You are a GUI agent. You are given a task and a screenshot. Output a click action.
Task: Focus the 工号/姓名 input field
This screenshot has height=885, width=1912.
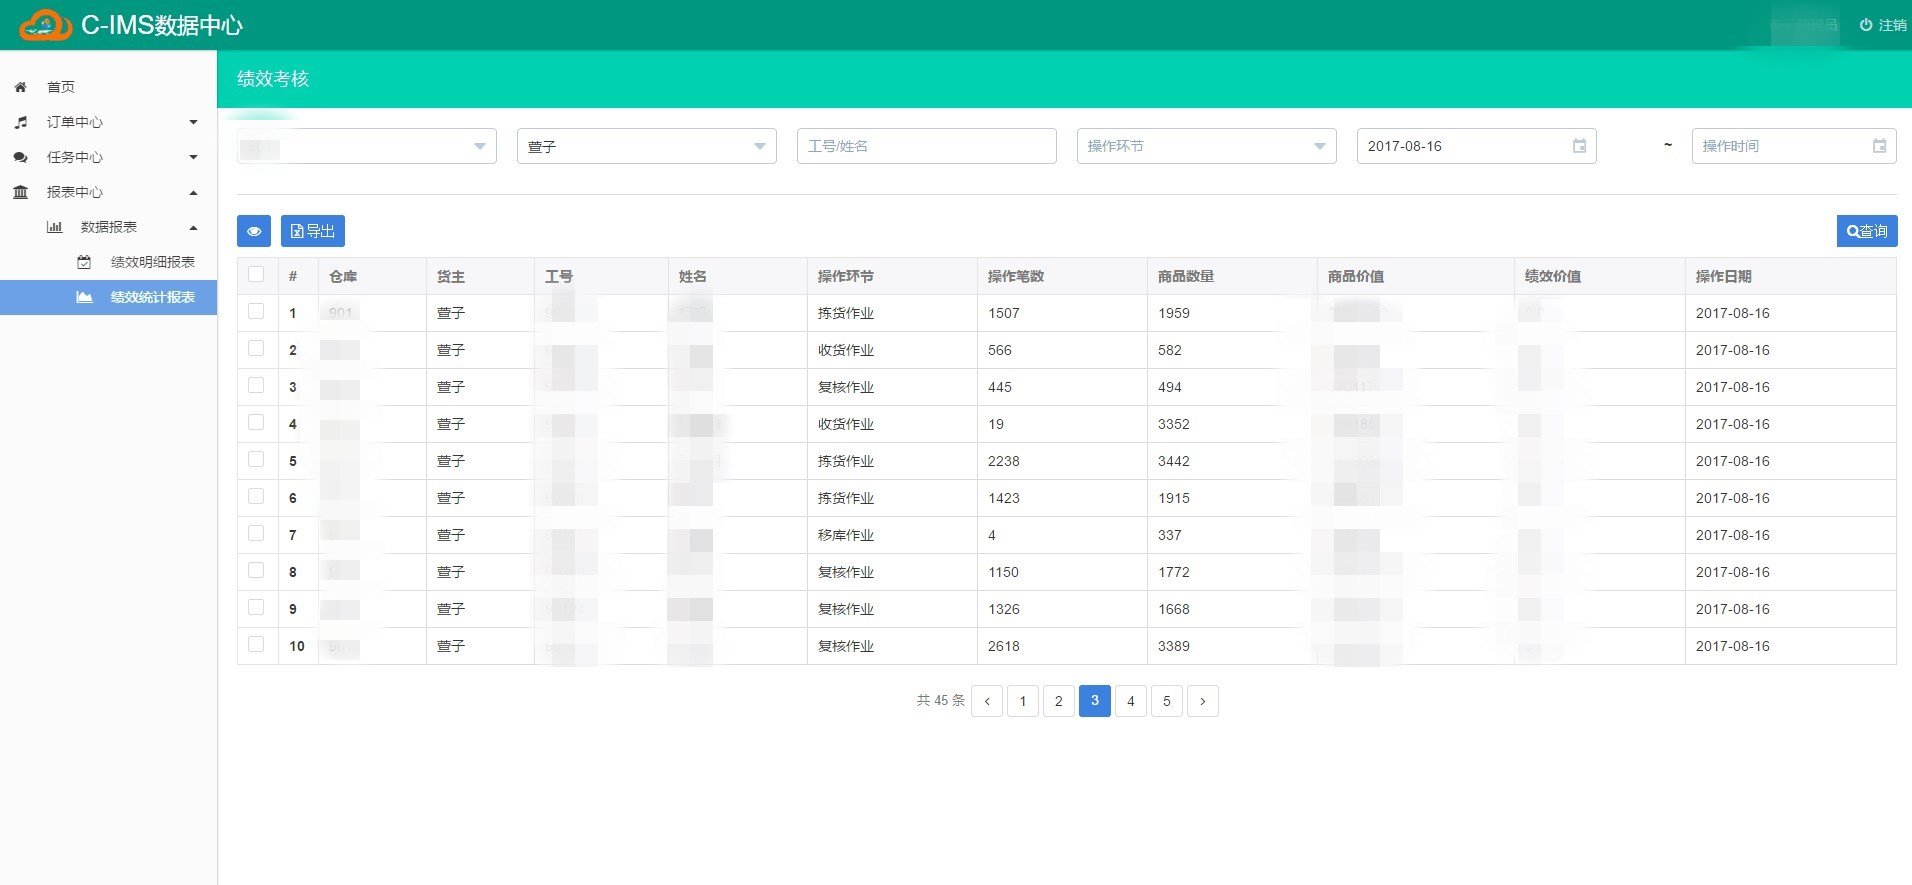pos(927,146)
